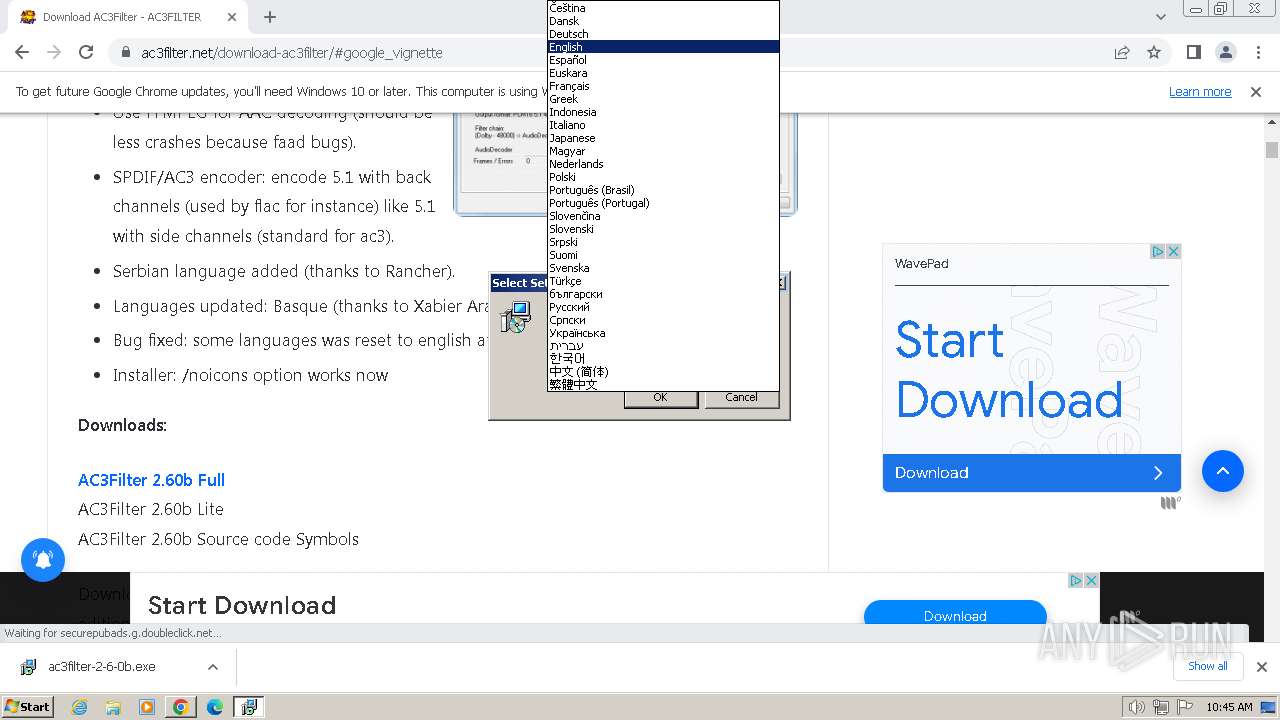
Task: Choose Slovenčina in the list
Action: click(x=663, y=216)
